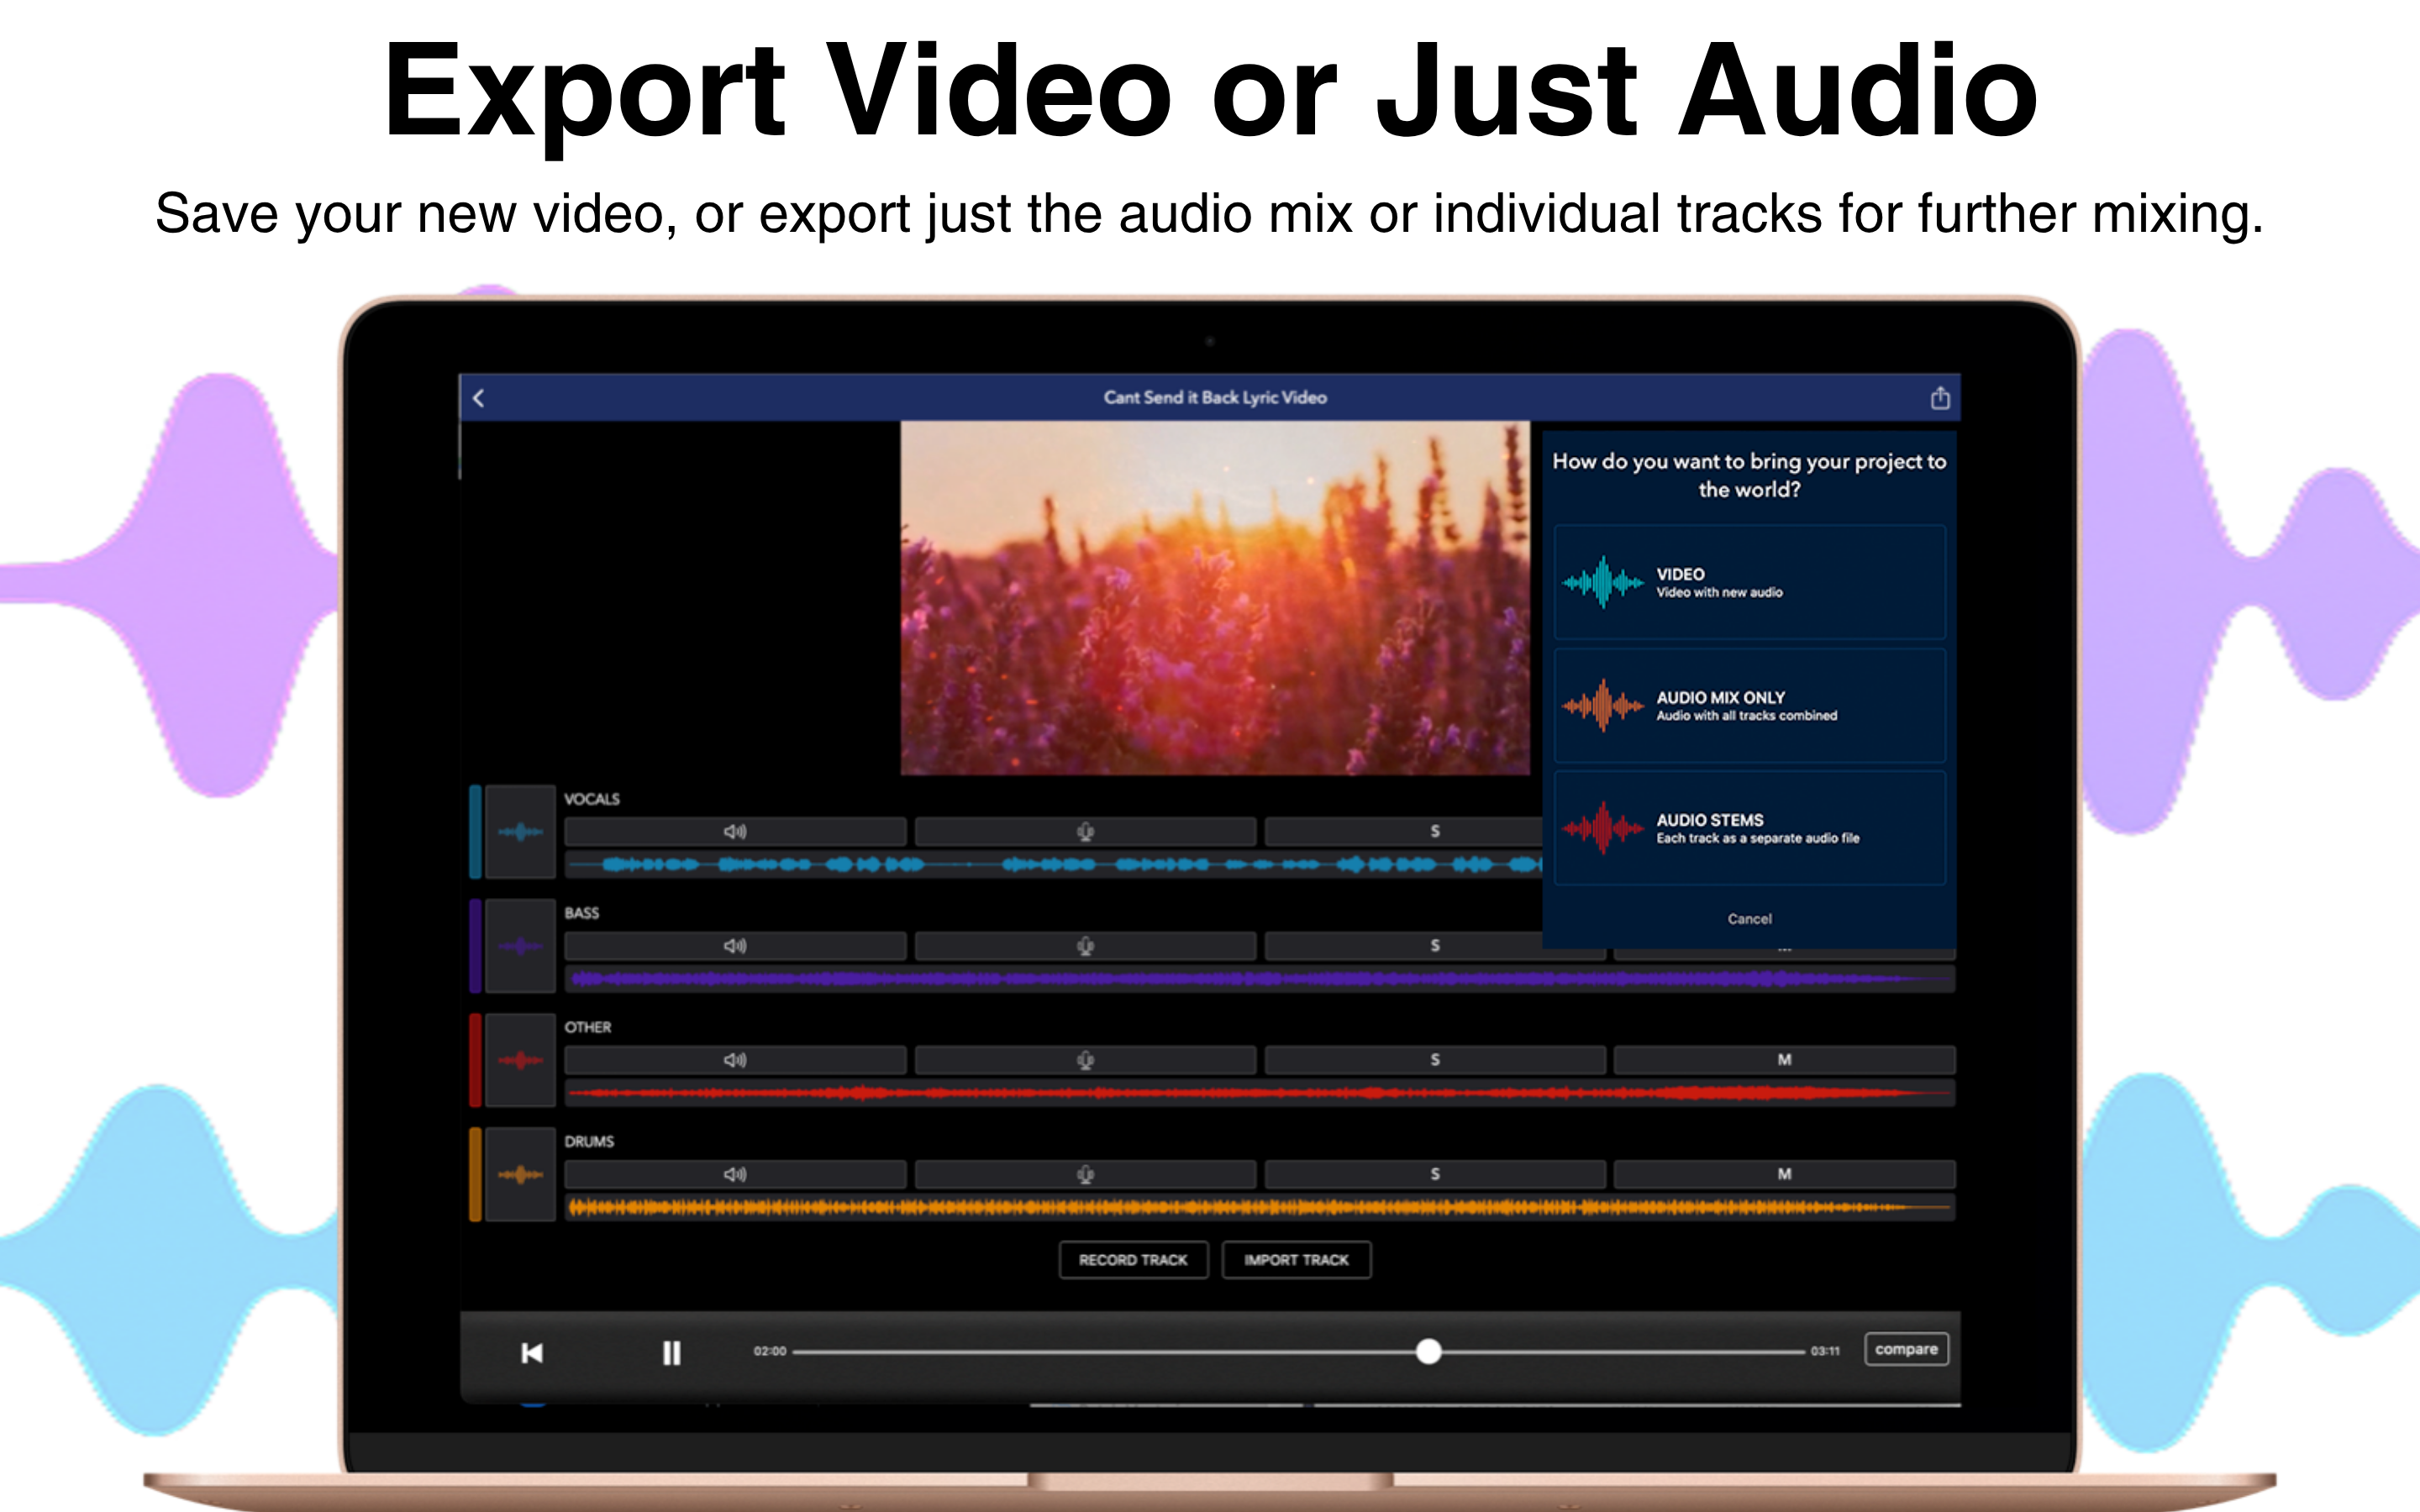Click the OTHER red waveform strip
2420x1512 pixels.
point(1260,1093)
